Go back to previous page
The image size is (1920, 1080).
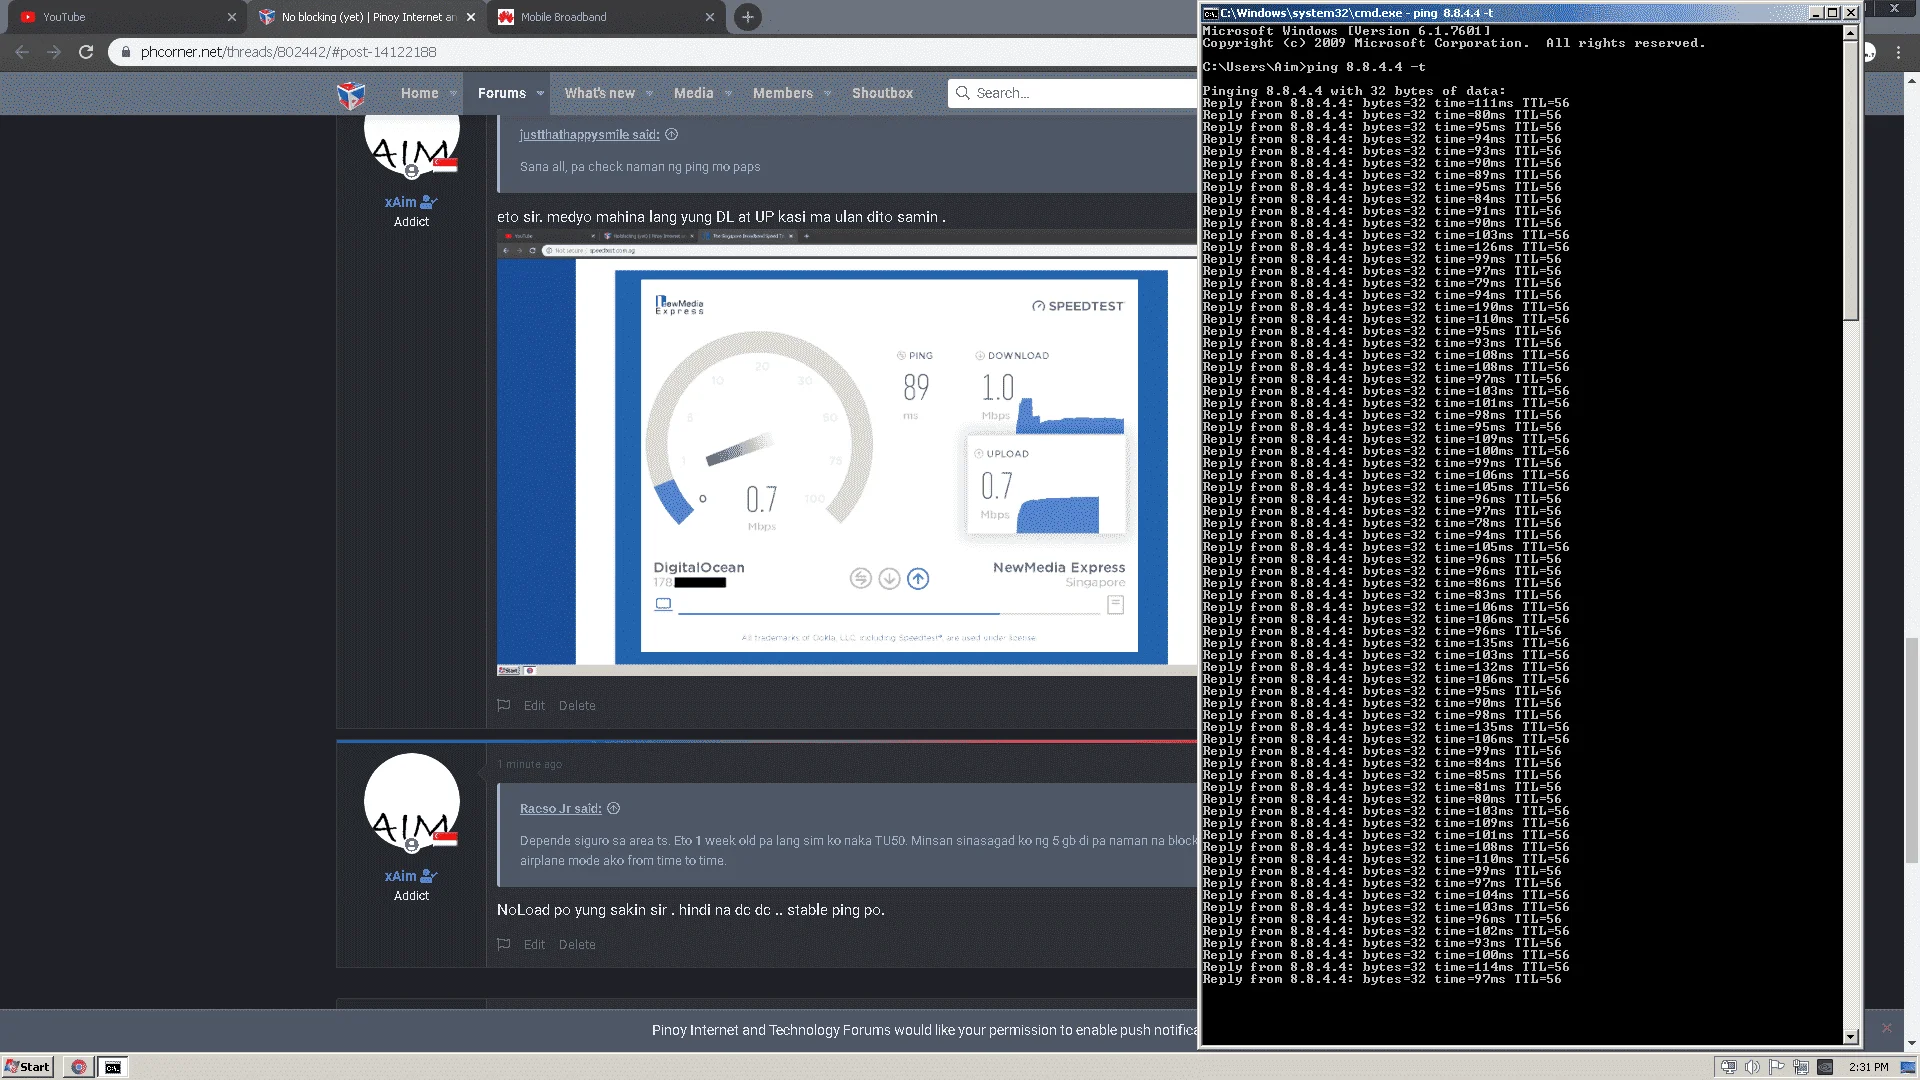coord(22,52)
